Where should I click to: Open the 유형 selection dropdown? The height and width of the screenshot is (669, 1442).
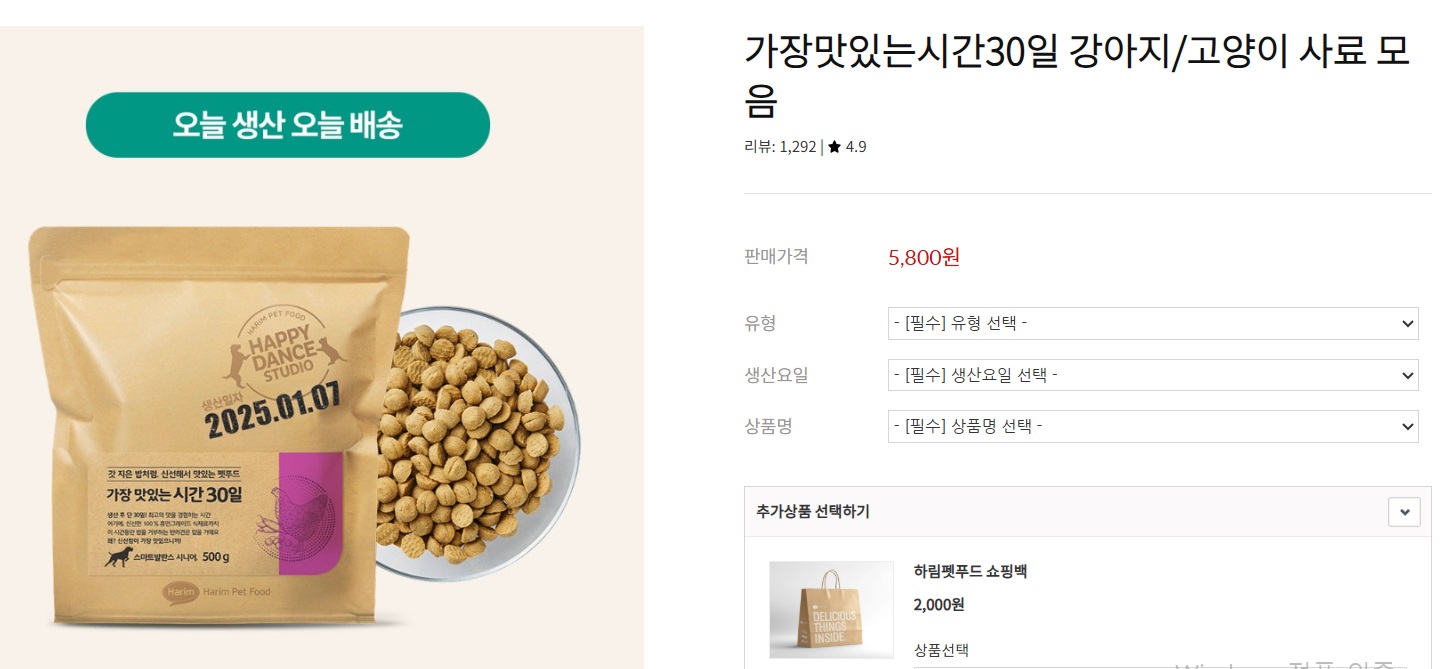click(x=1152, y=323)
